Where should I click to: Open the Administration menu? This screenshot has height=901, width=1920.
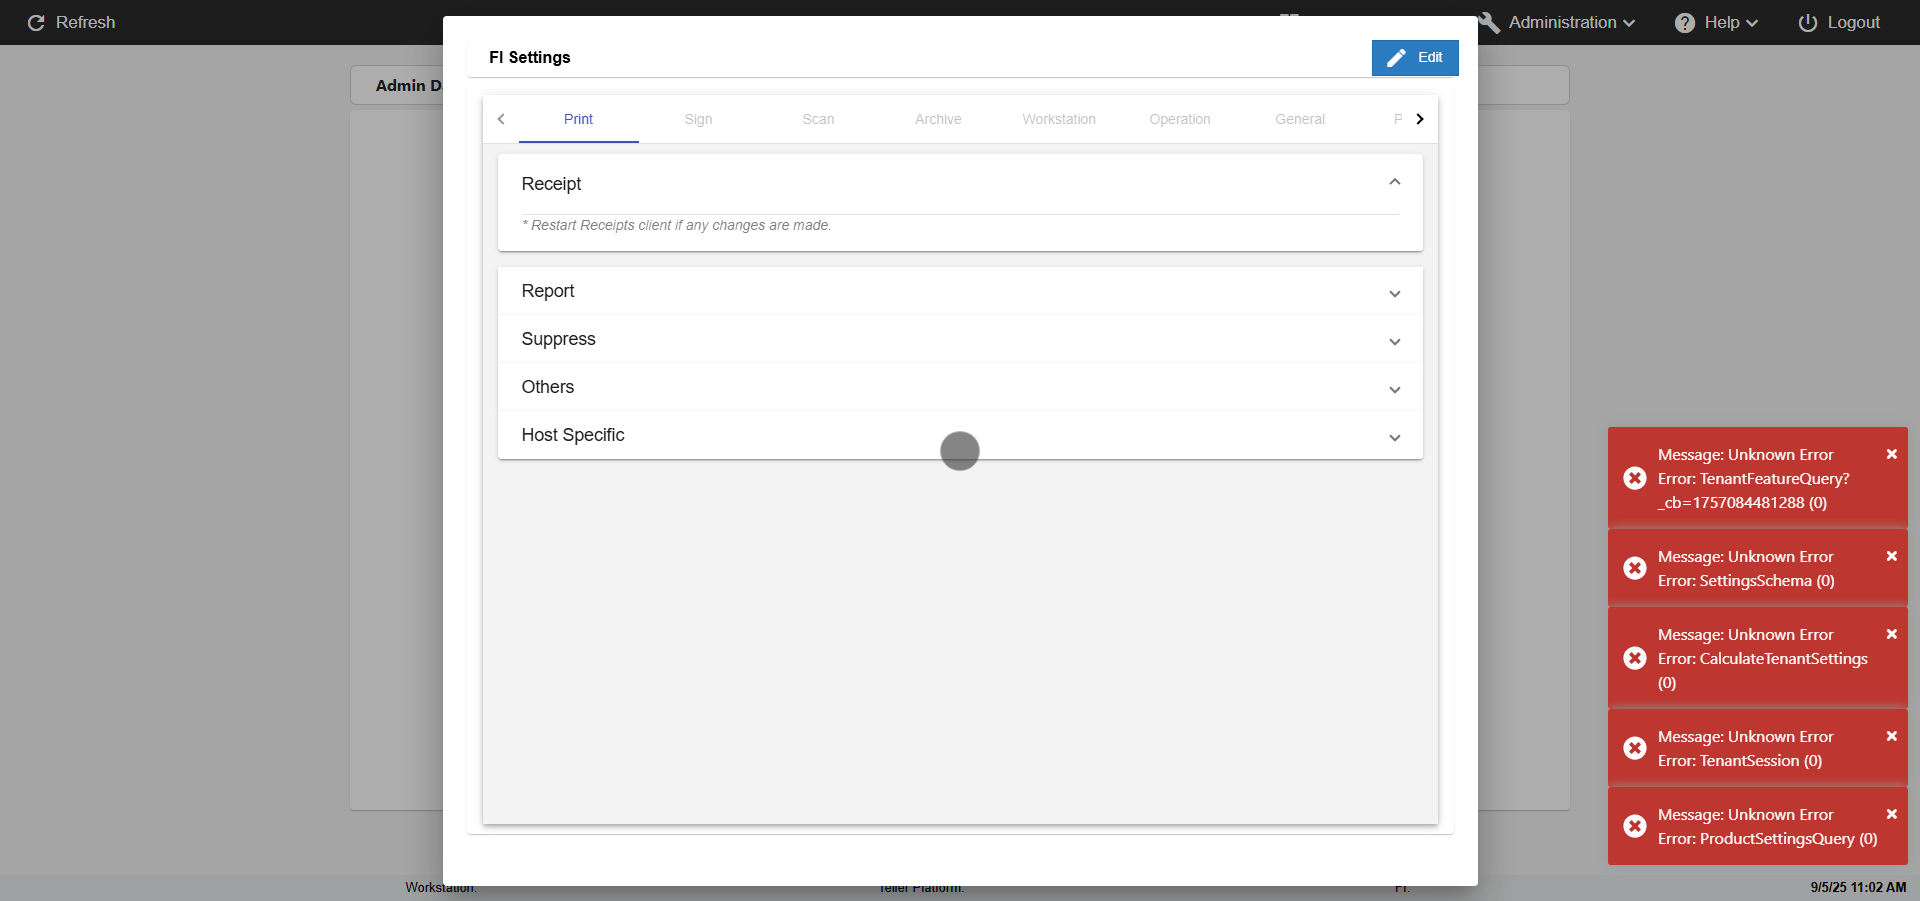click(x=1557, y=22)
